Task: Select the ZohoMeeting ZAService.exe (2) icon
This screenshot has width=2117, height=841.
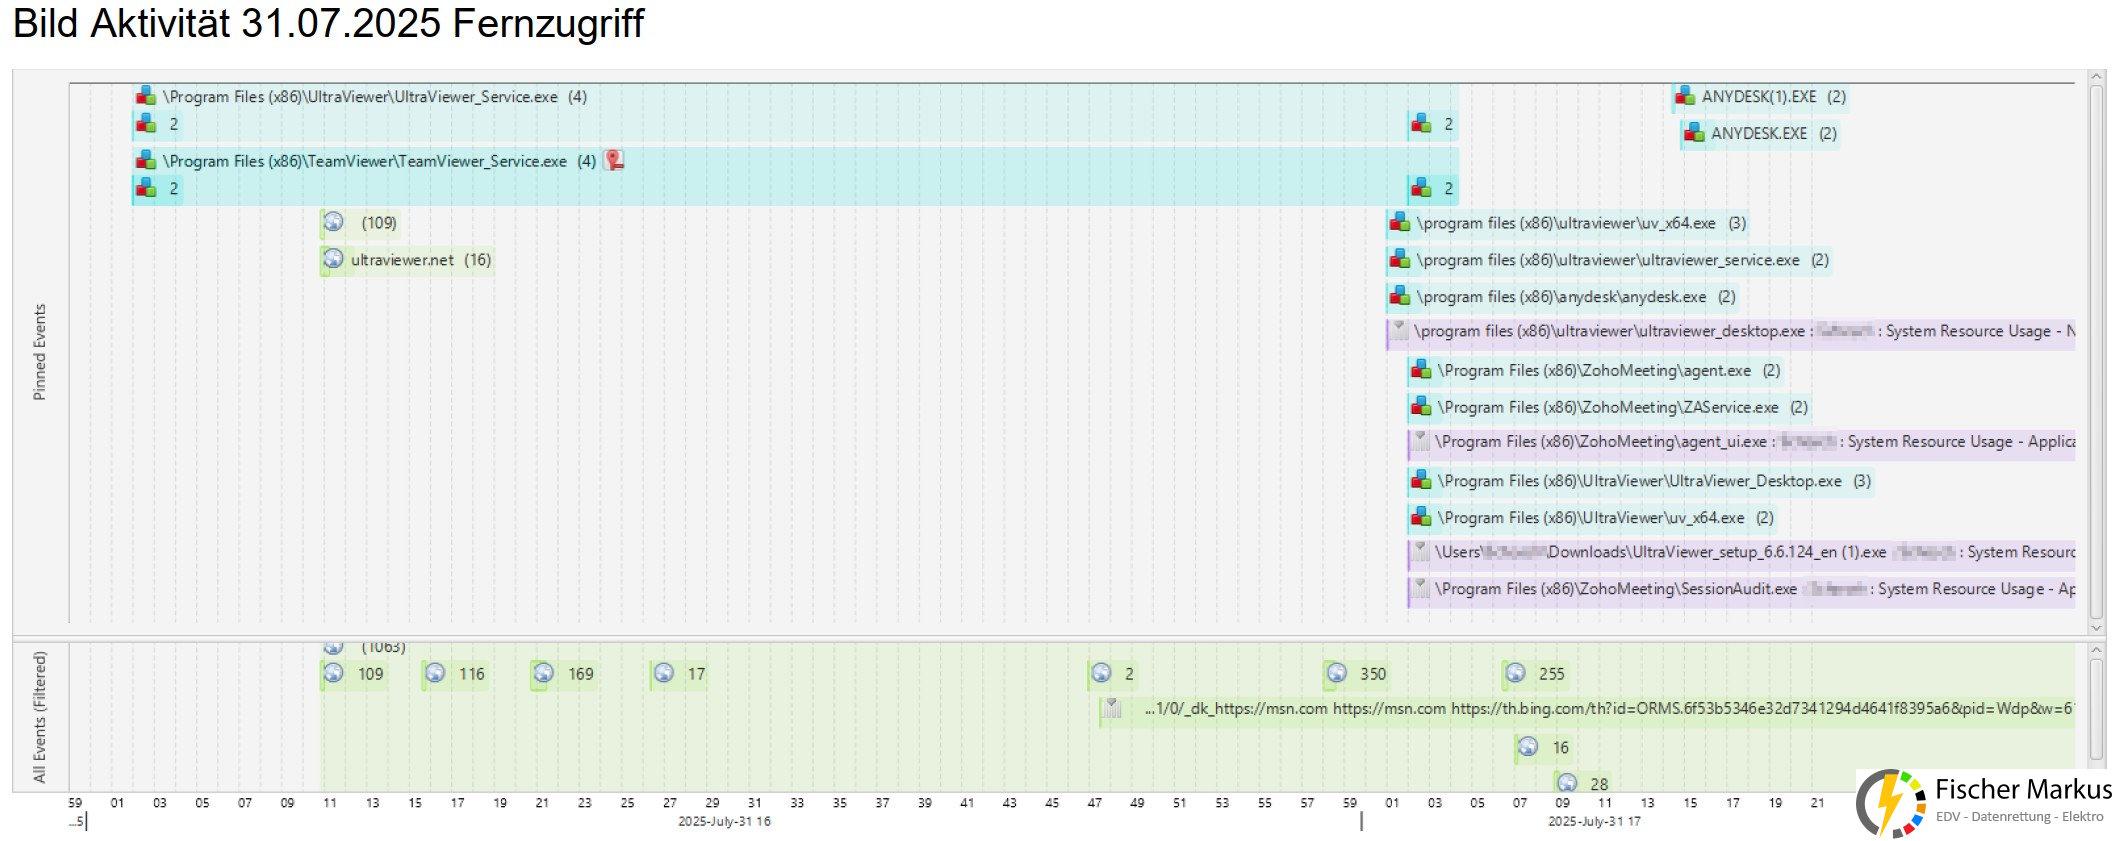Action: pos(1421,407)
